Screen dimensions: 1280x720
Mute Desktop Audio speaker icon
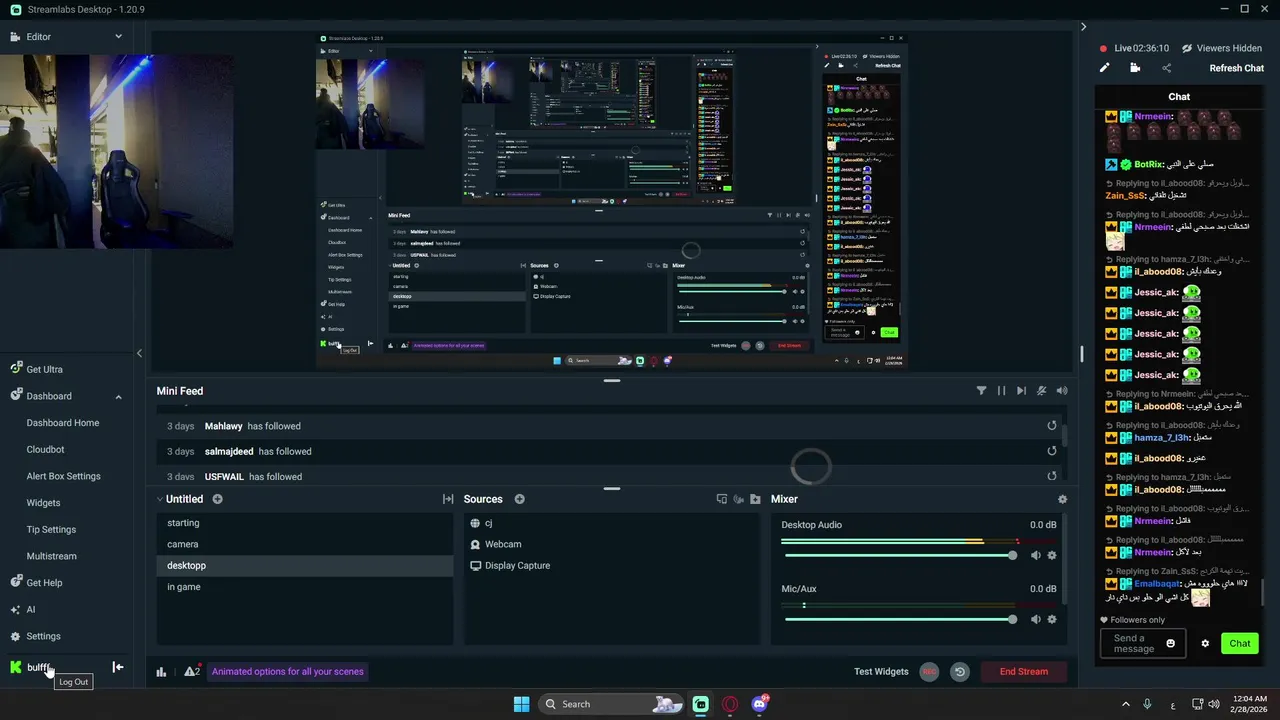(1036, 555)
